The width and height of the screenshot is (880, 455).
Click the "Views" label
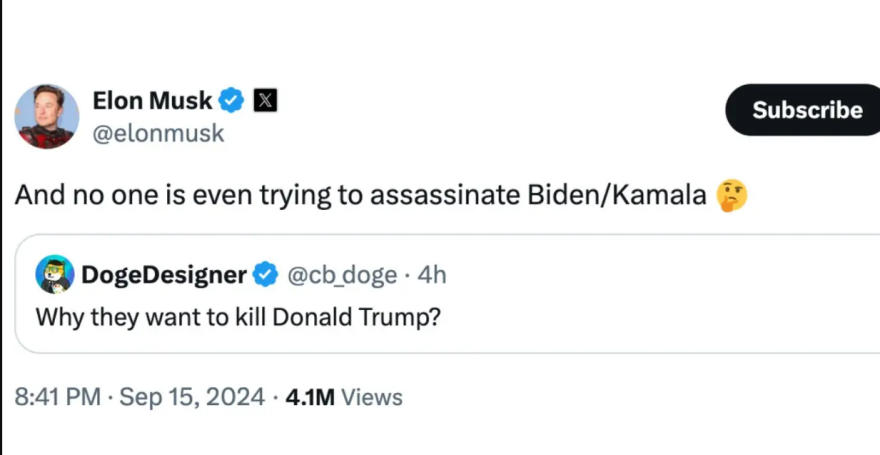click(x=372, y=397)
